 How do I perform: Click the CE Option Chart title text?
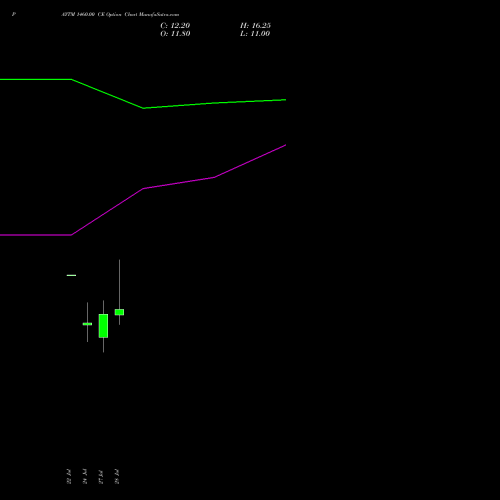(x=120, y=14)
